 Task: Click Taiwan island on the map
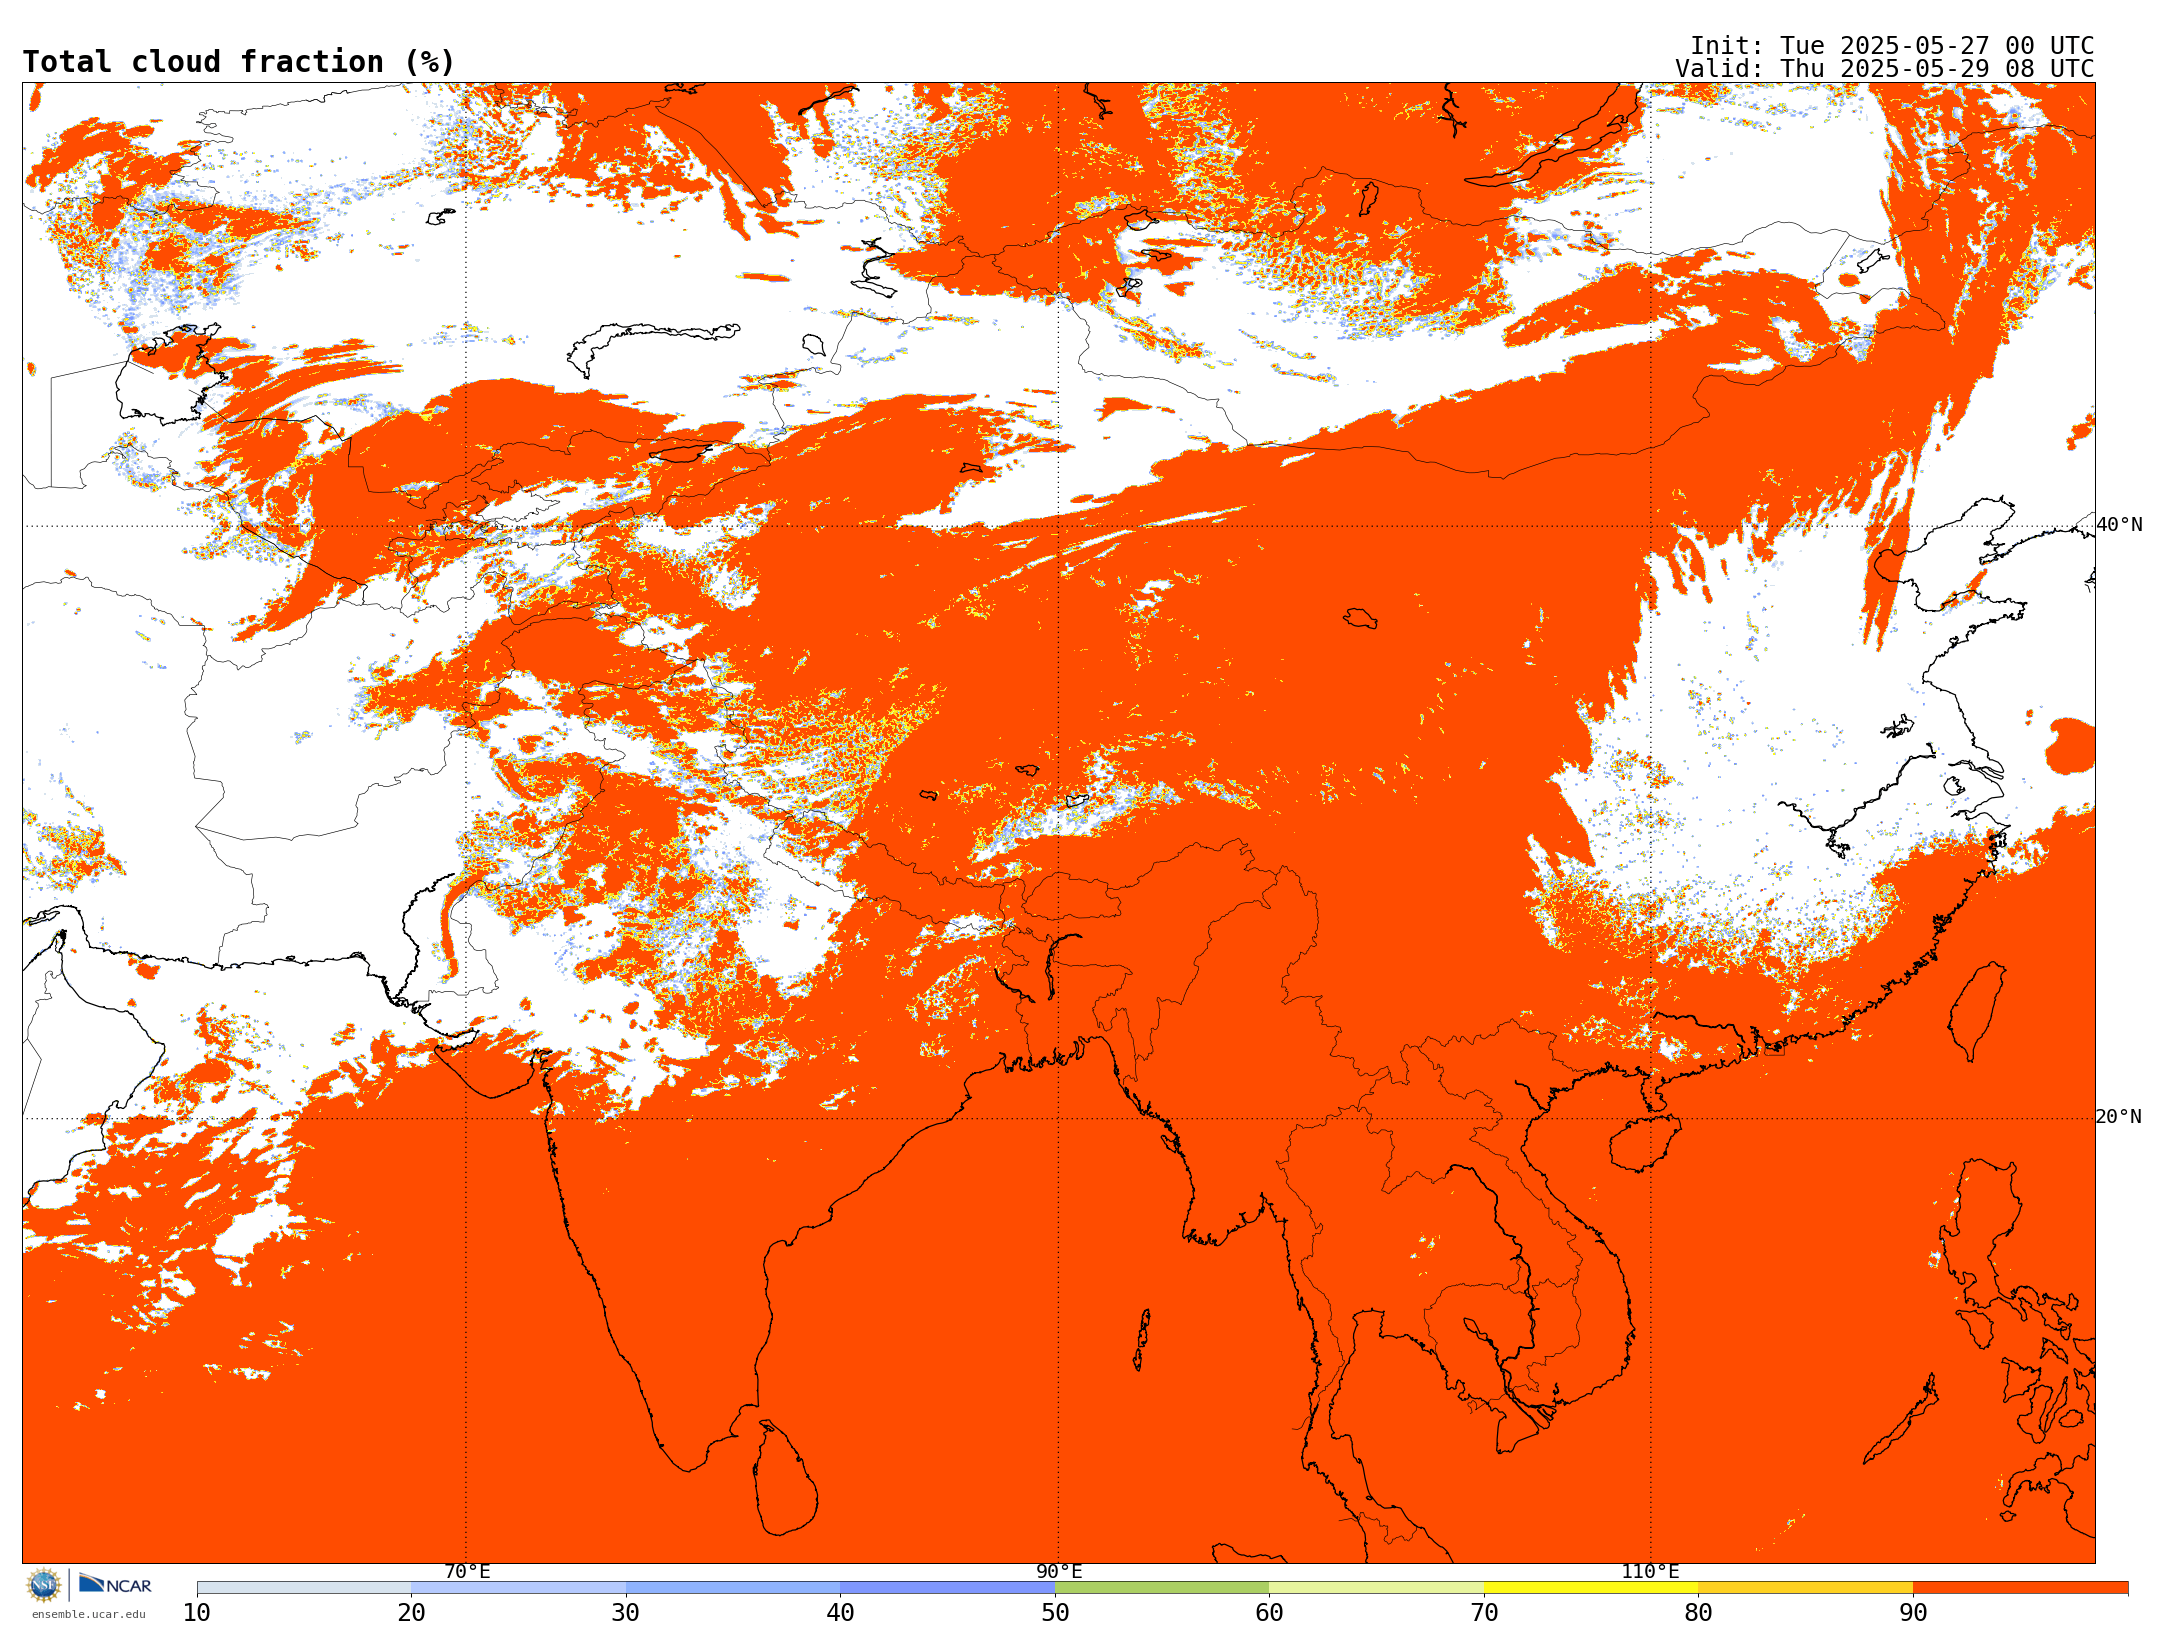(1977, 1010)
